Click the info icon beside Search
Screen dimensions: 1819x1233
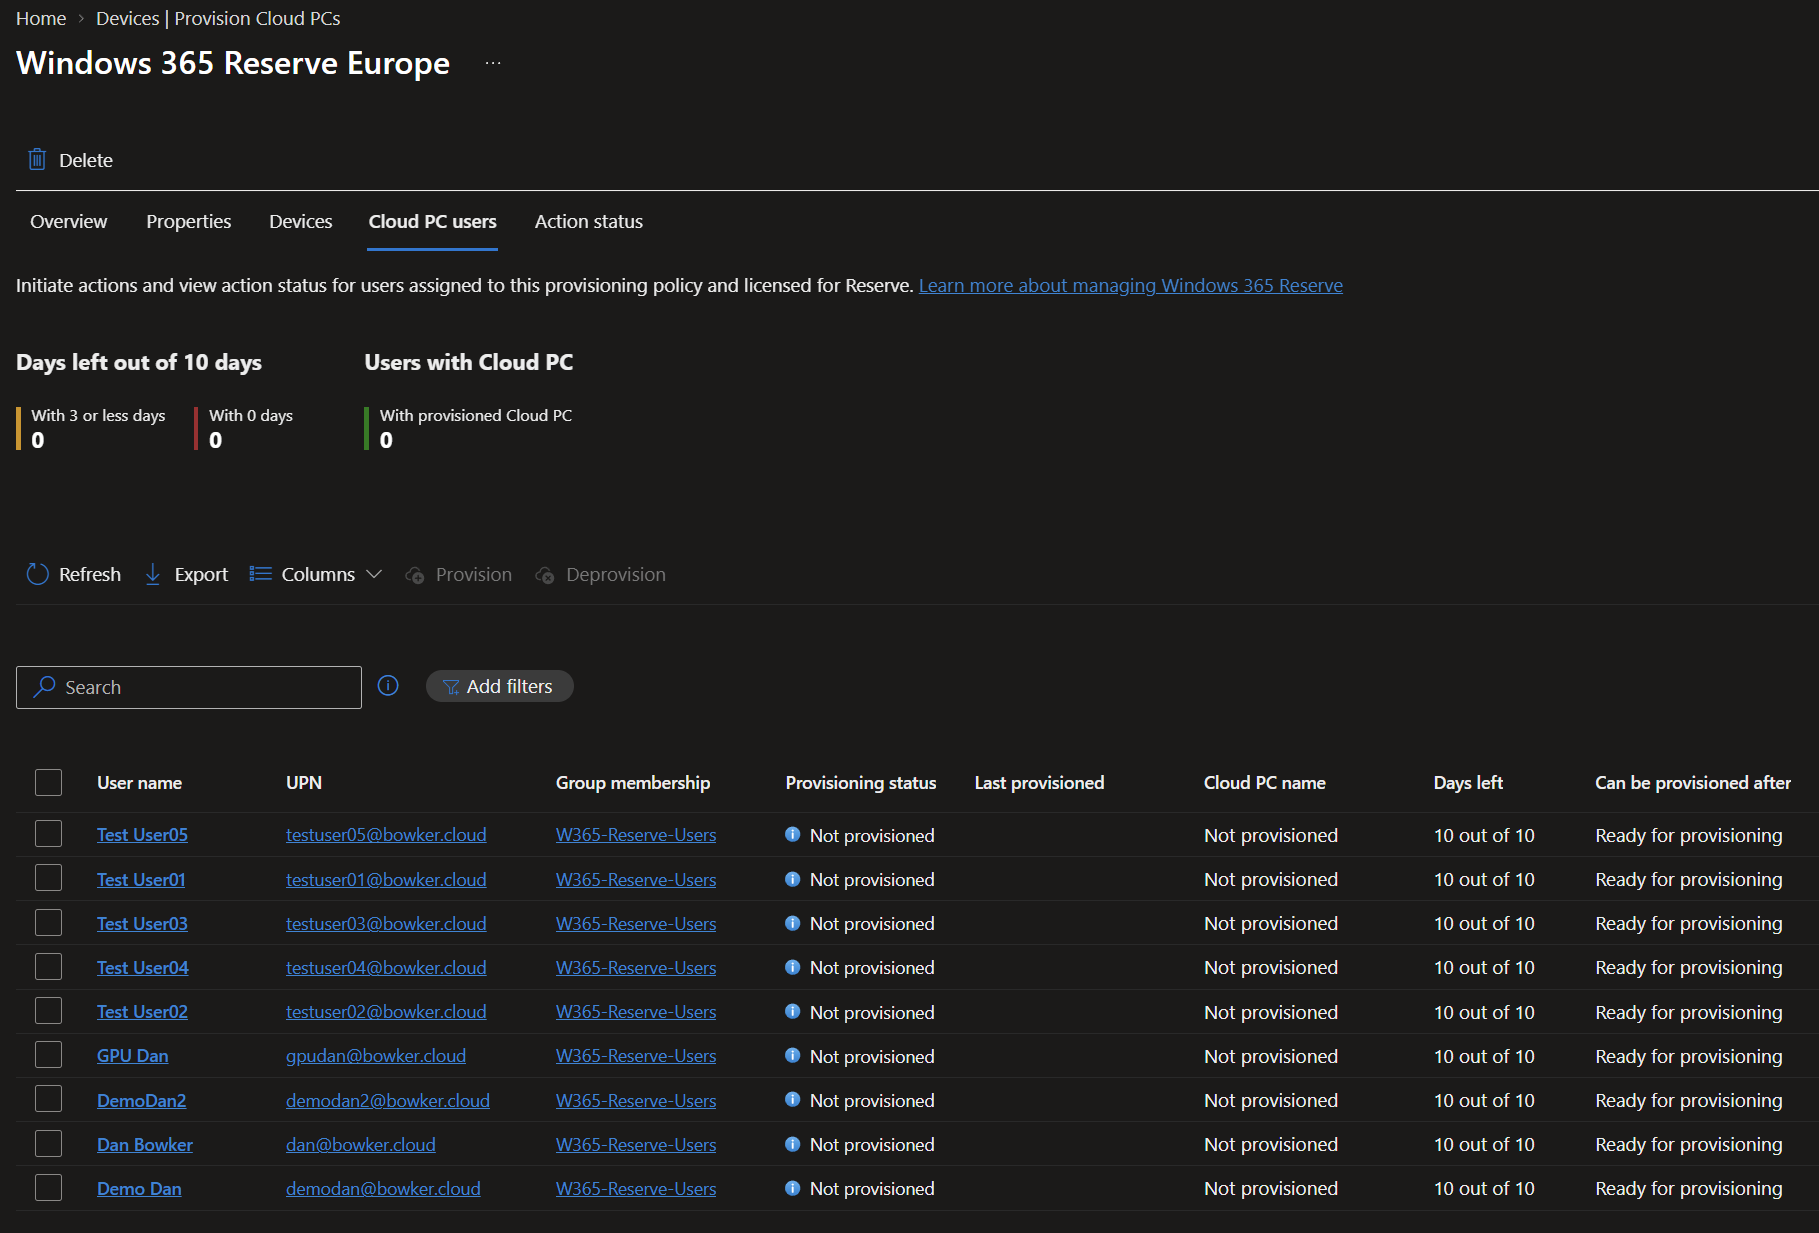[388, 685]
